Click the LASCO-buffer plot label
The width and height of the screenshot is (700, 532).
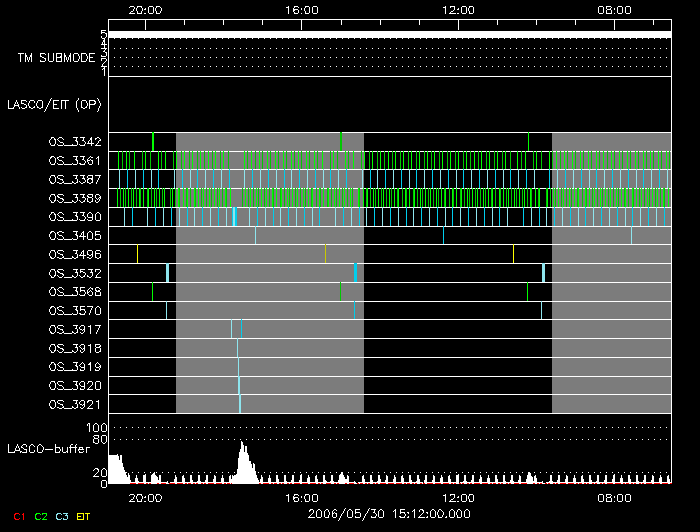point(47,448)
